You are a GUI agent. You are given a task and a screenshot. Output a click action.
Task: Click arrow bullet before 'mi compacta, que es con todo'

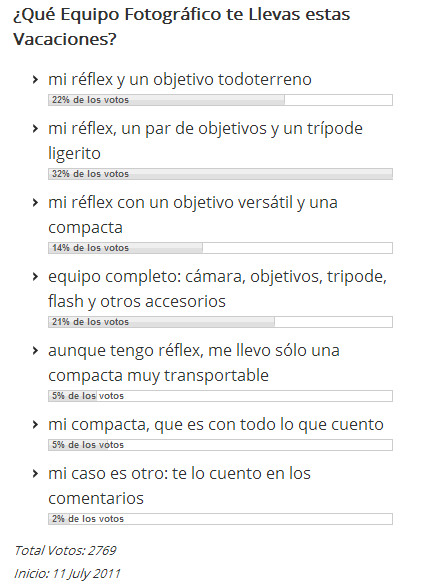click(x=35, y=425)
